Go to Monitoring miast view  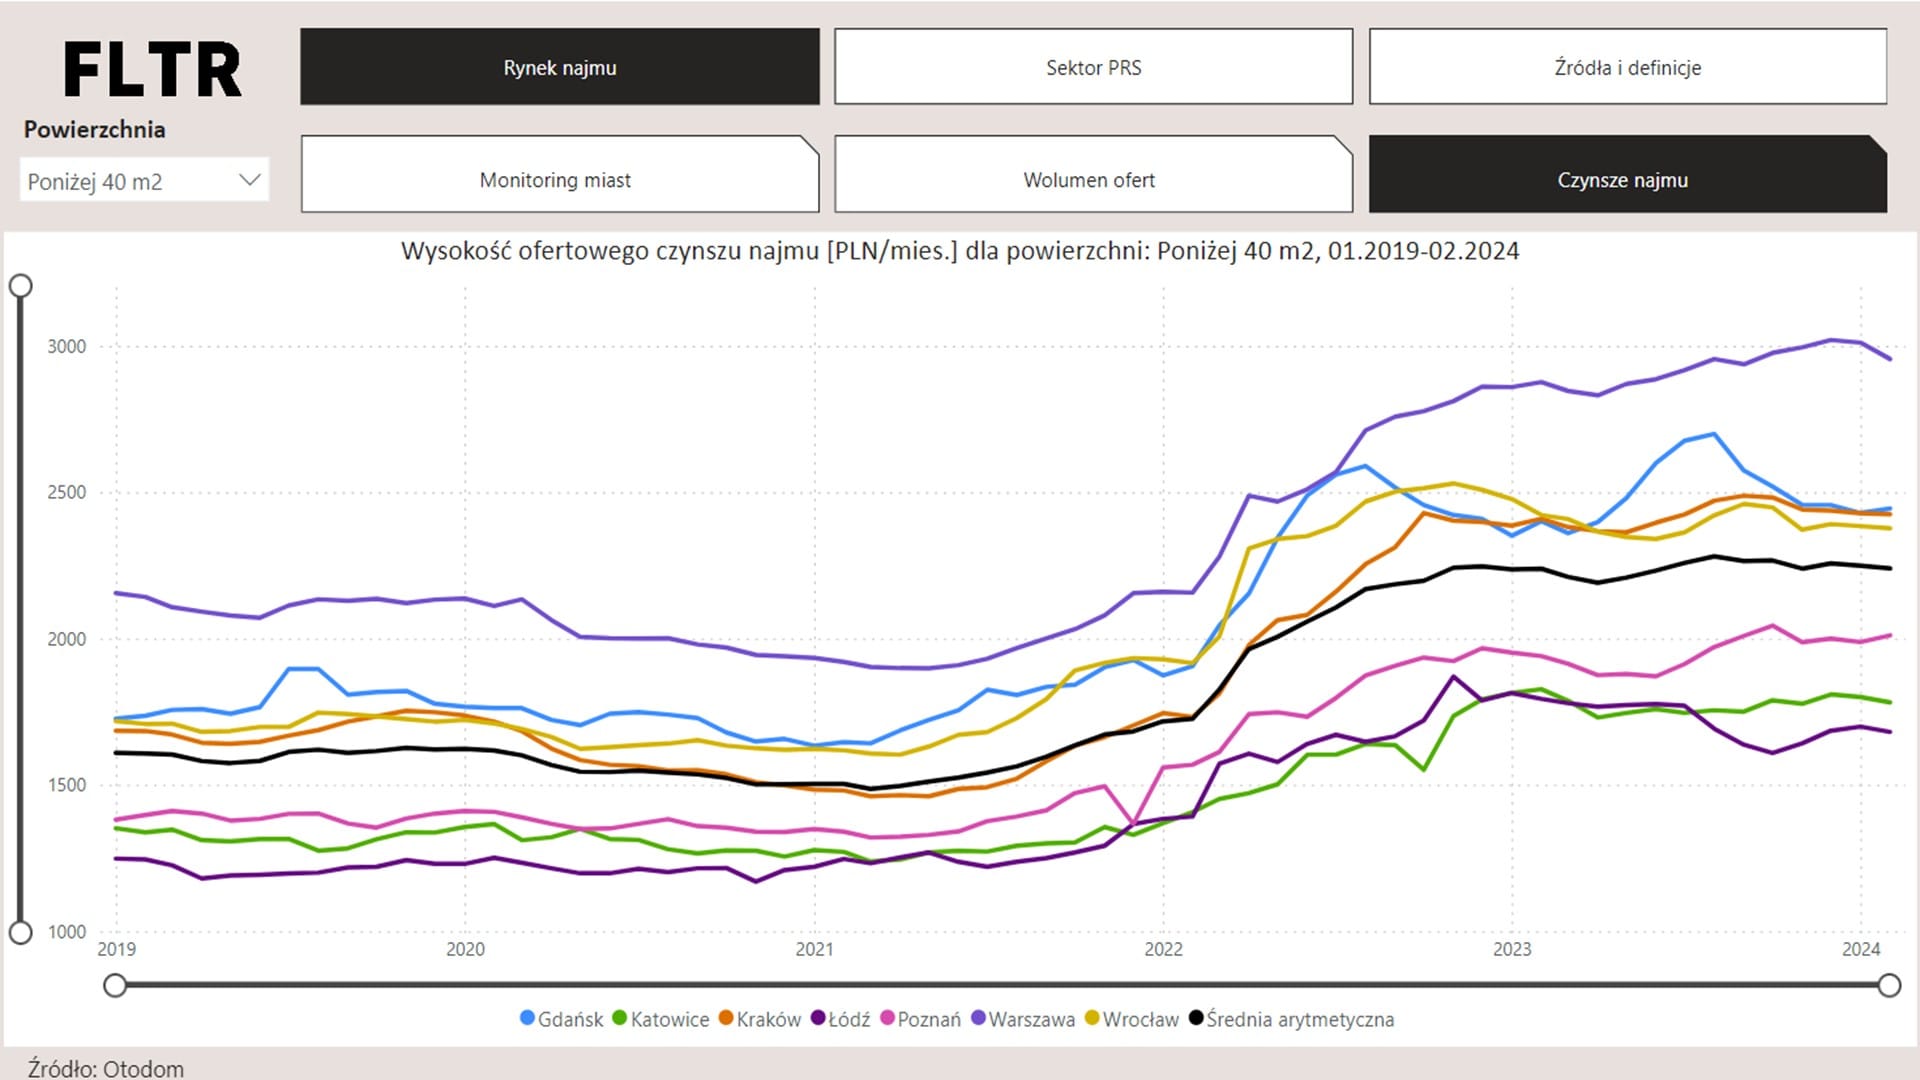tap(555, 179)
